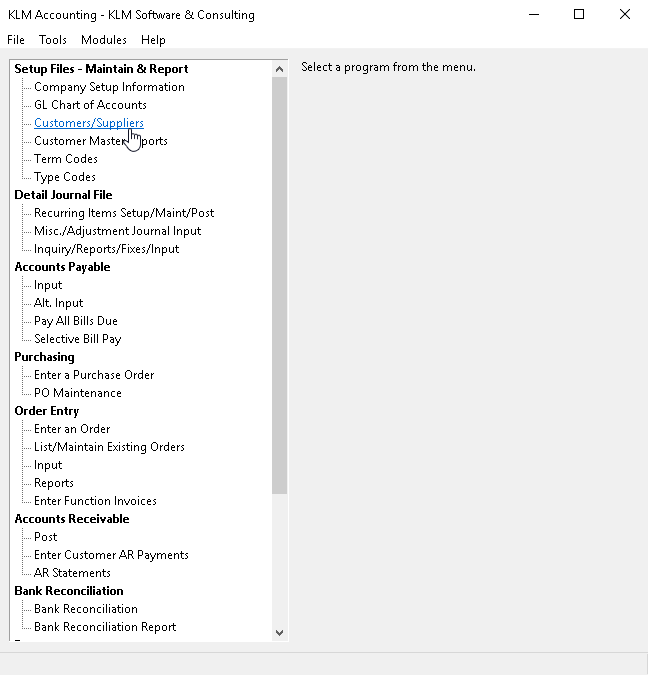Select Term Codes entry
648x675 pixels.
pos(66,159)
